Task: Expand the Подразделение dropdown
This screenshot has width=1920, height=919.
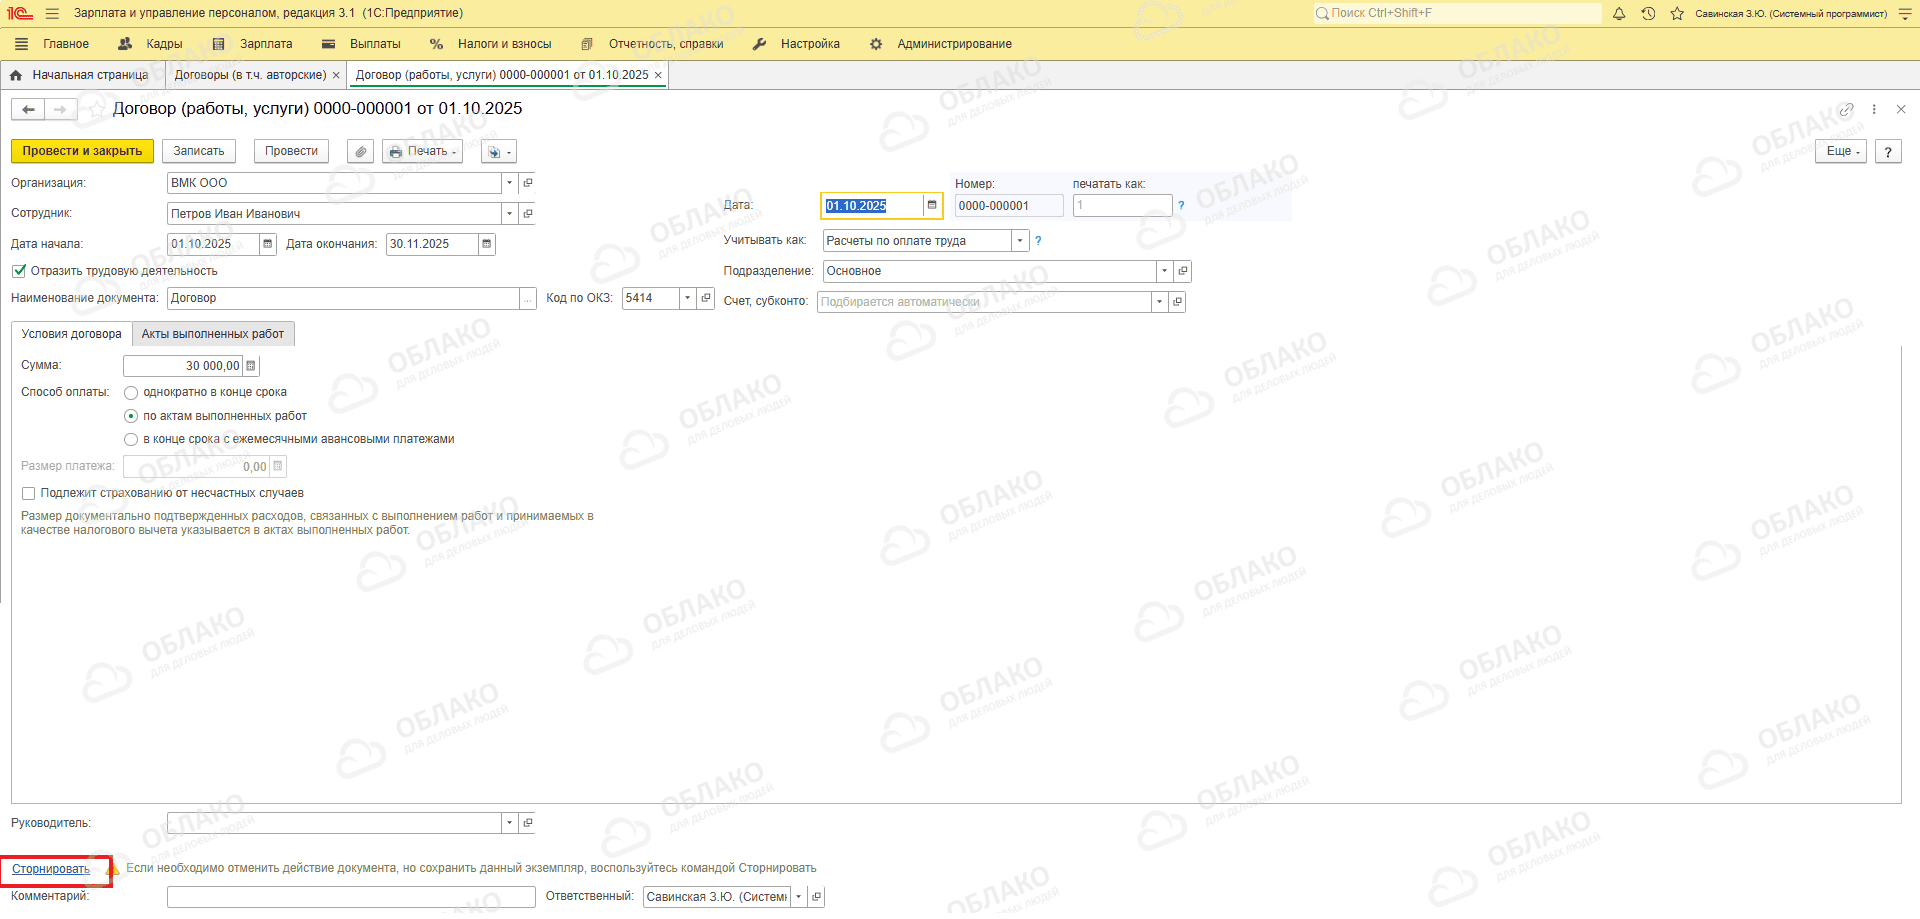Action: point(1164,271)
